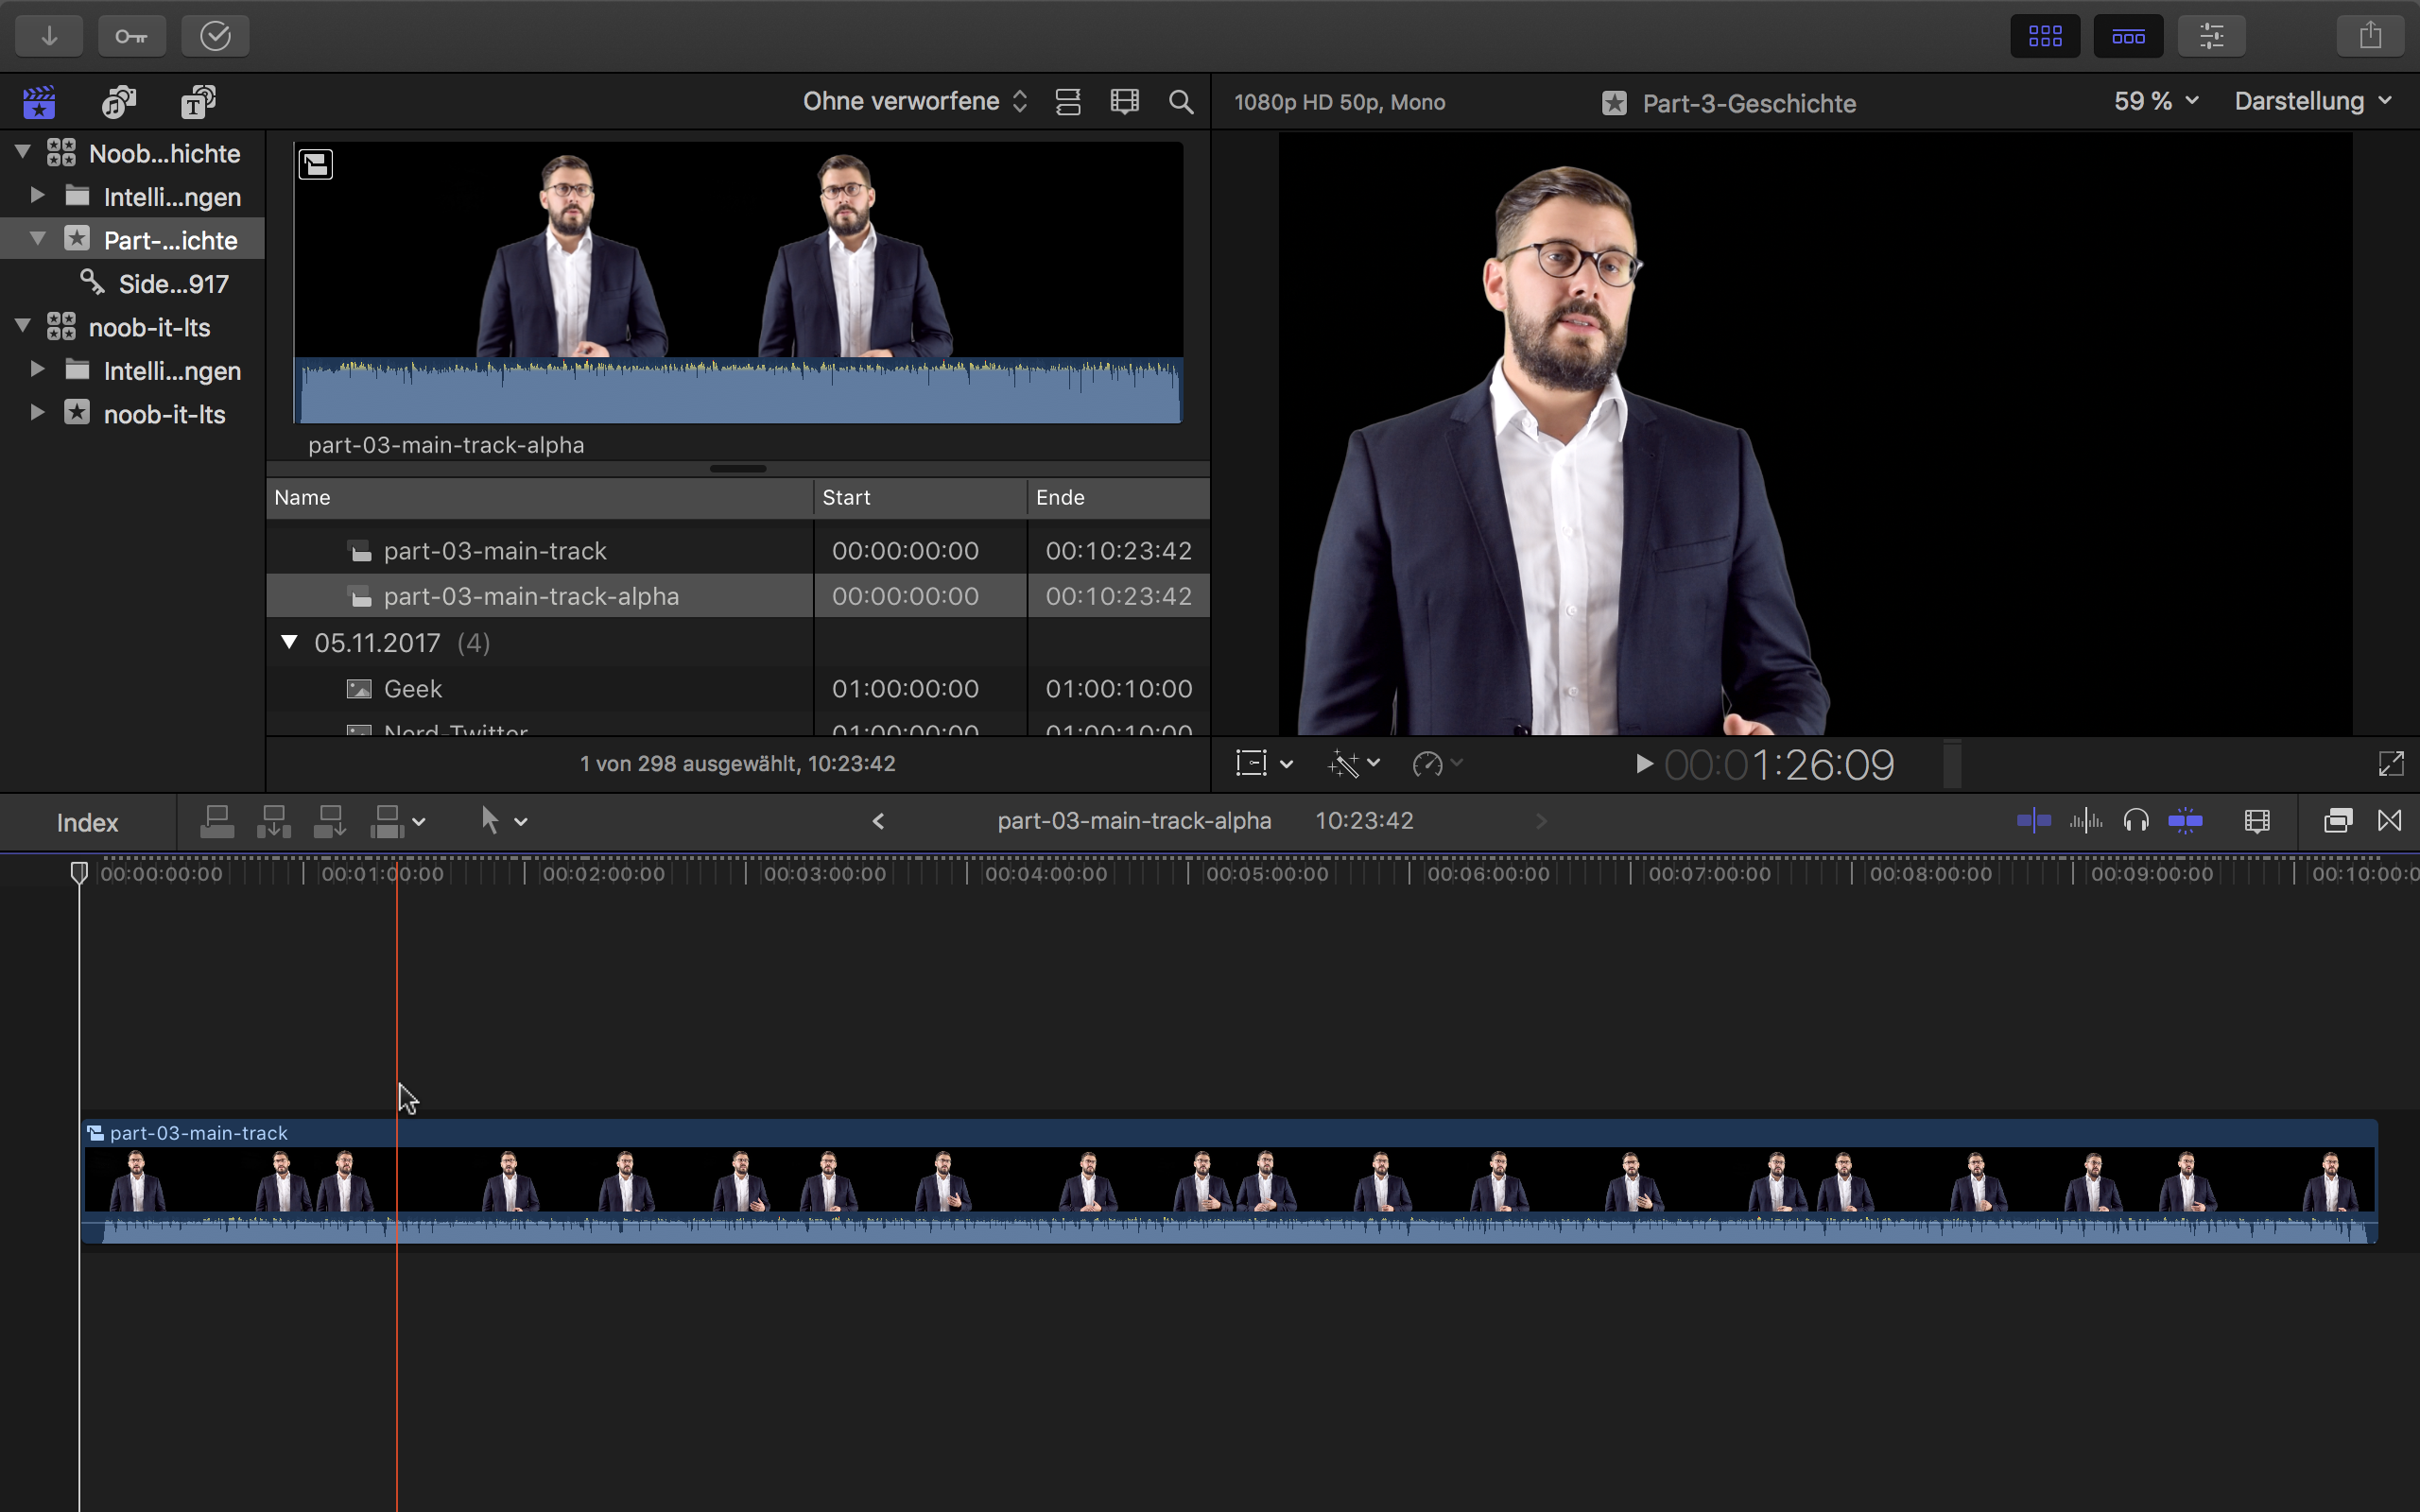Expand the noob-it-lts event

coord(37,413)
